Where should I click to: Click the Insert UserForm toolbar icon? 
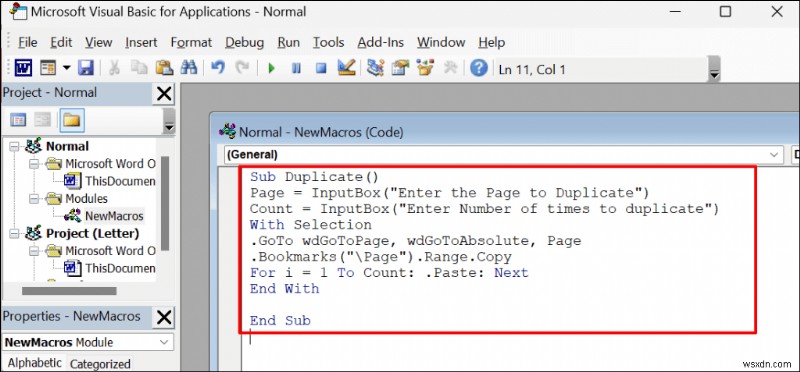pos(48,68)
